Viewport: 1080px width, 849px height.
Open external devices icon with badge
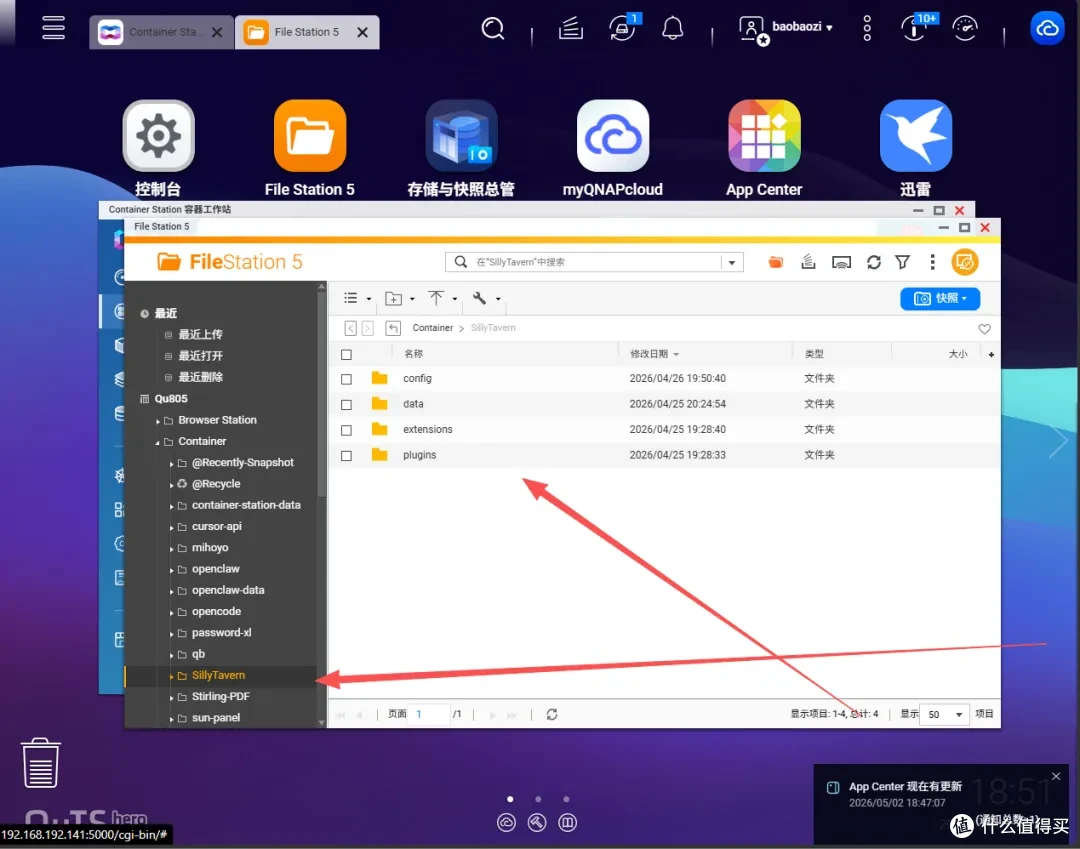[623, 29]
